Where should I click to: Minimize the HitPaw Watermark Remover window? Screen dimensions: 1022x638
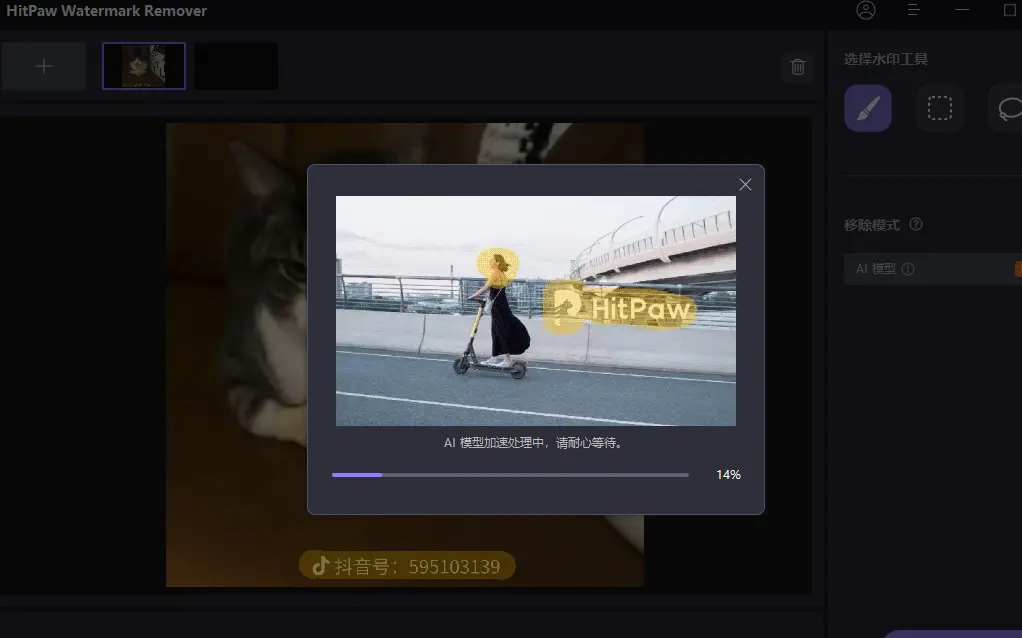(962, 10)
